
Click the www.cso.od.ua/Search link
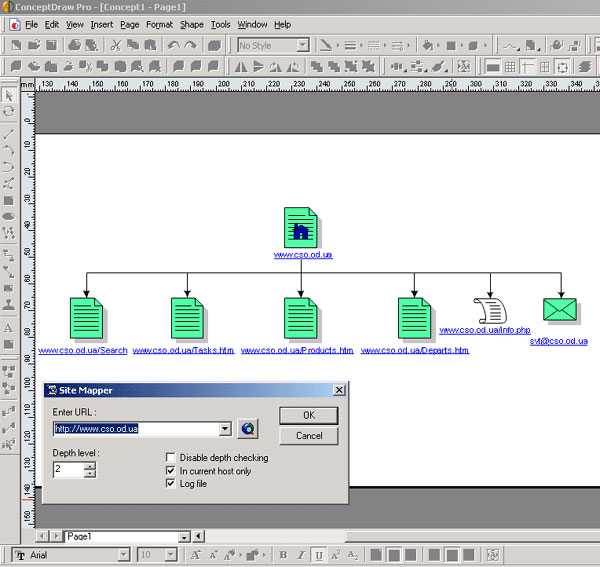click(x=83, y=350)
